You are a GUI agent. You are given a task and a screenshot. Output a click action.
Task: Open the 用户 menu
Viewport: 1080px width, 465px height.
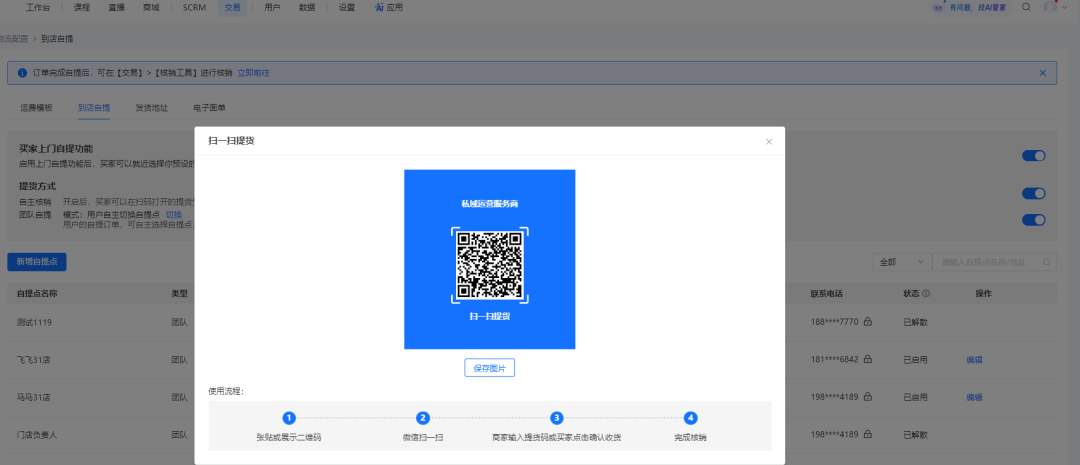[272, 8]
